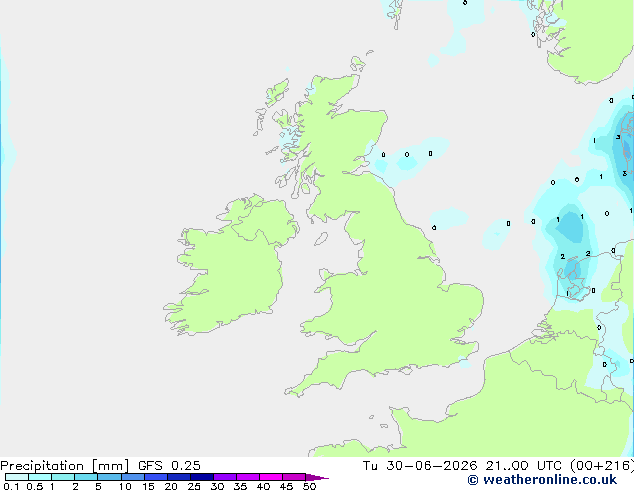This screenshot has width=634, height=490.
Task: Click the '50' legend scale label
Action: [309, 486]
